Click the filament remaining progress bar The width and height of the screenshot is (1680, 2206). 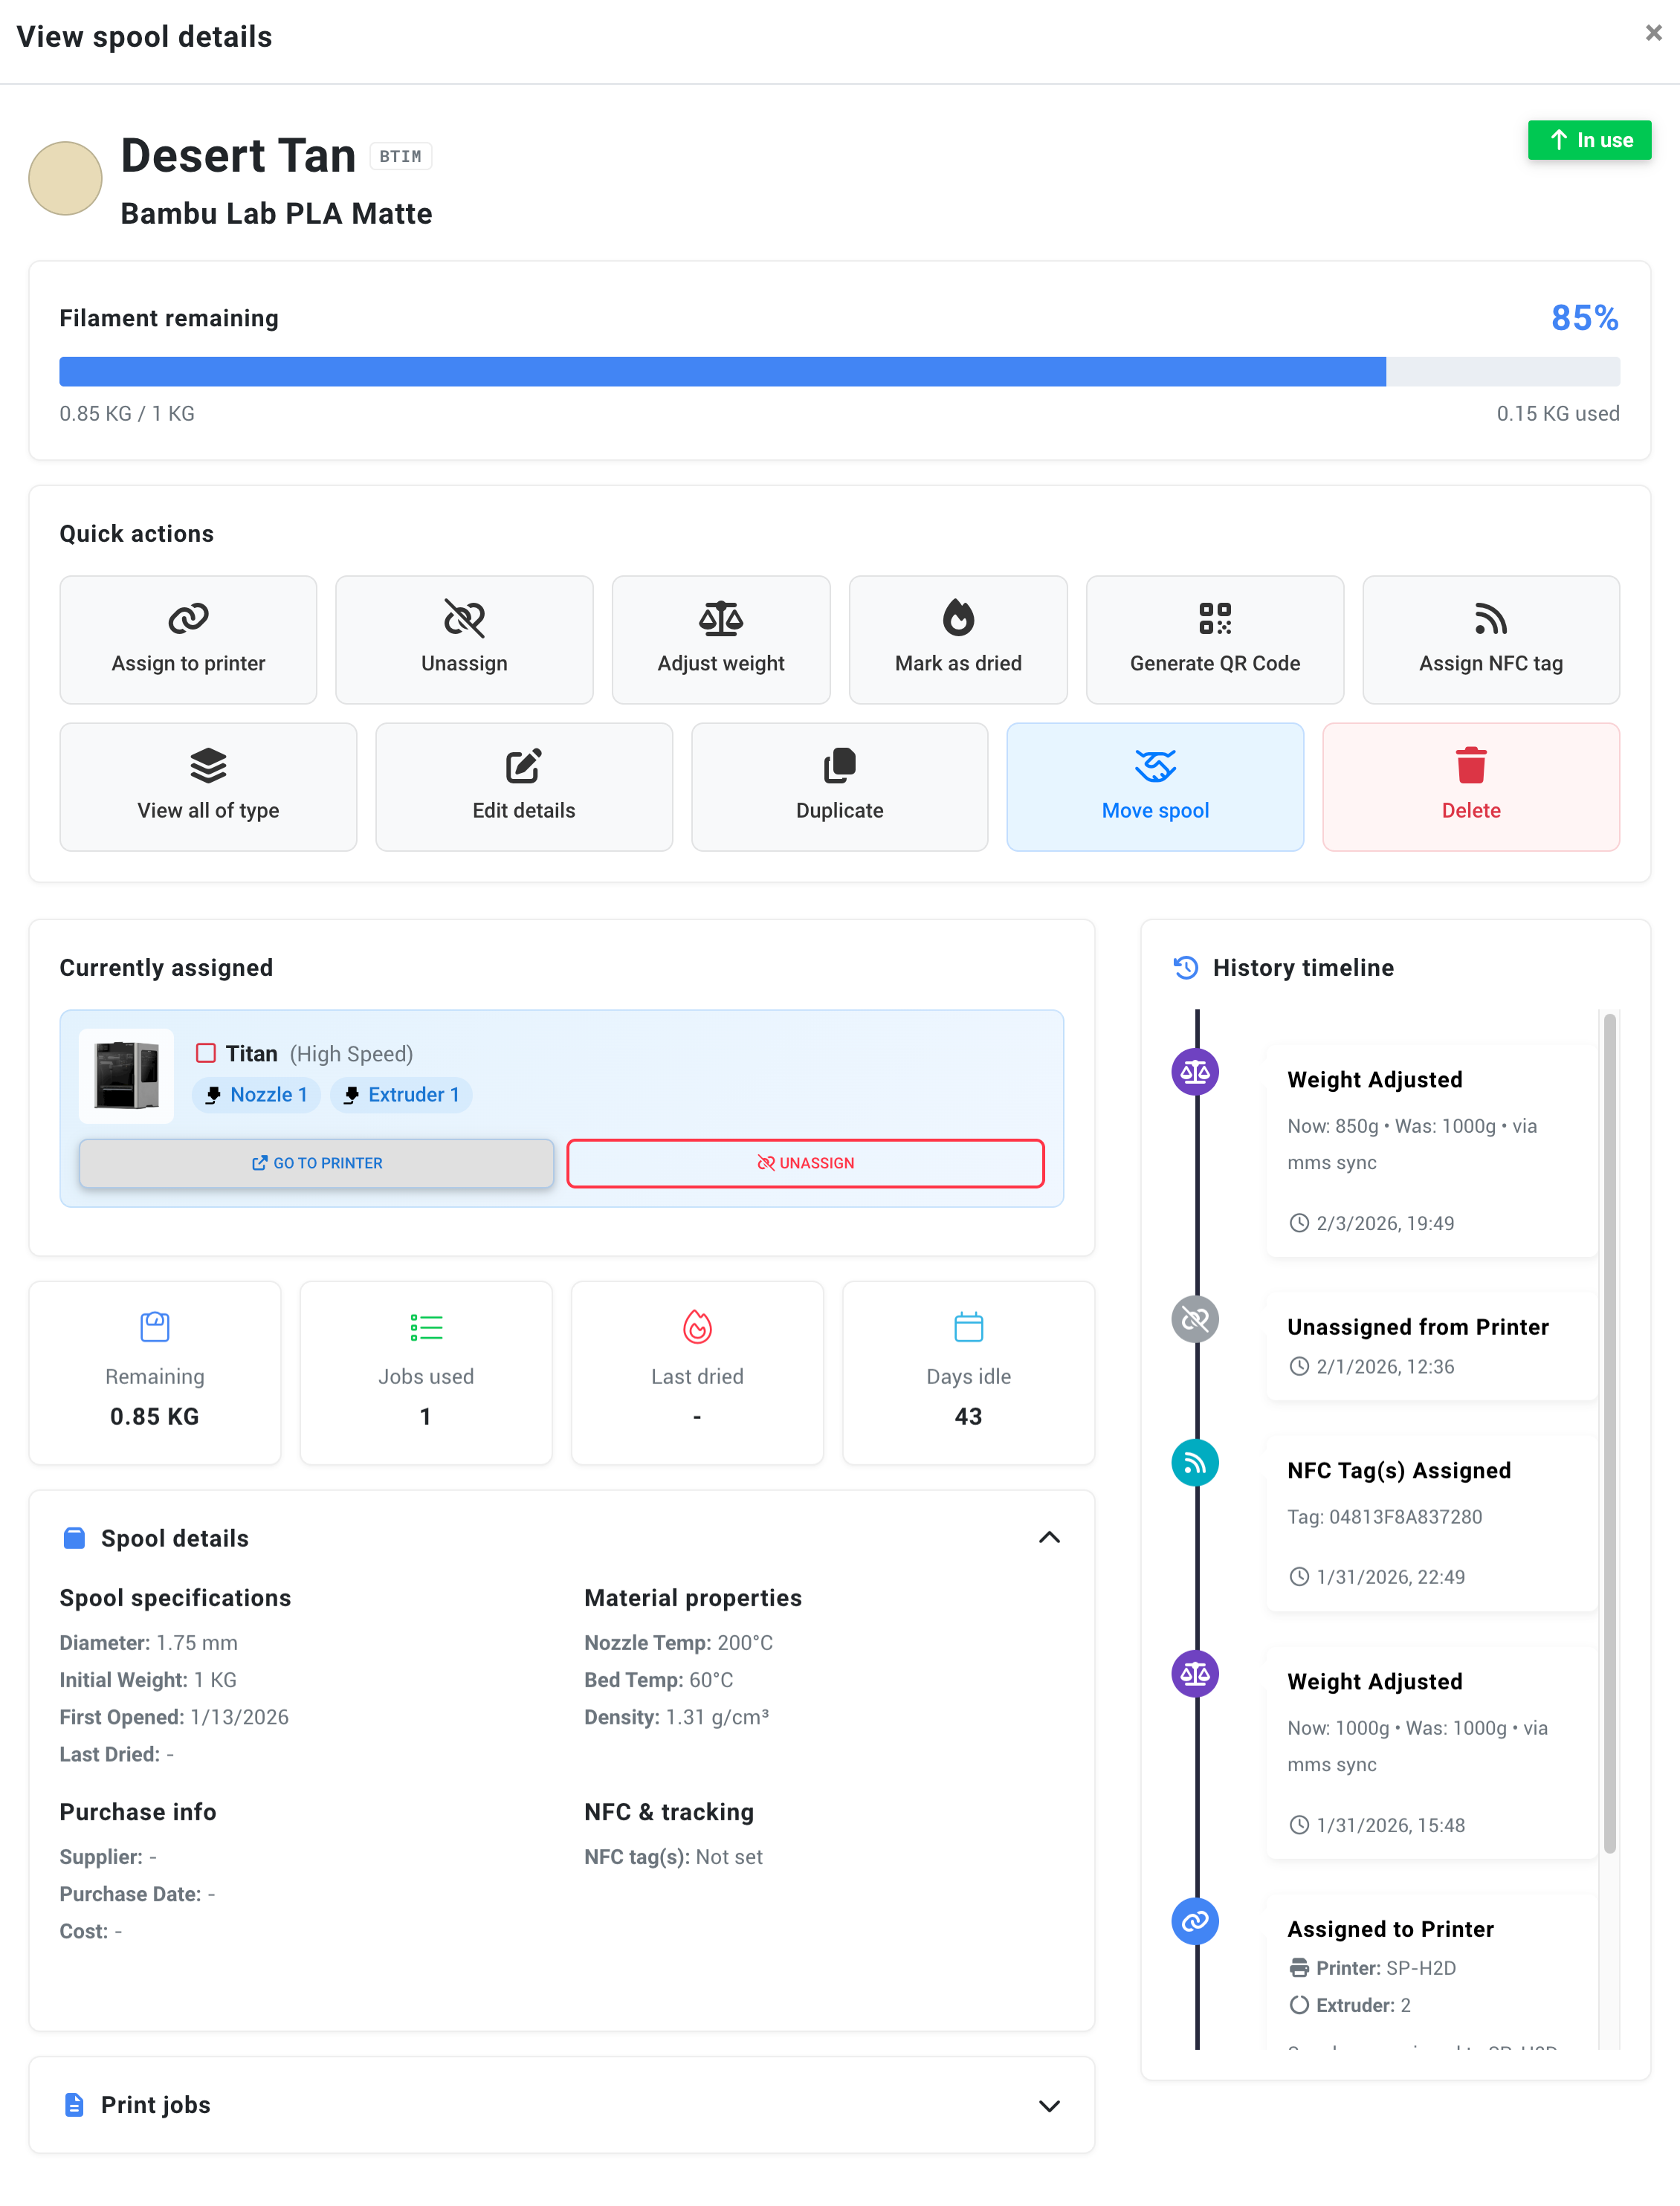coord(840,371)
